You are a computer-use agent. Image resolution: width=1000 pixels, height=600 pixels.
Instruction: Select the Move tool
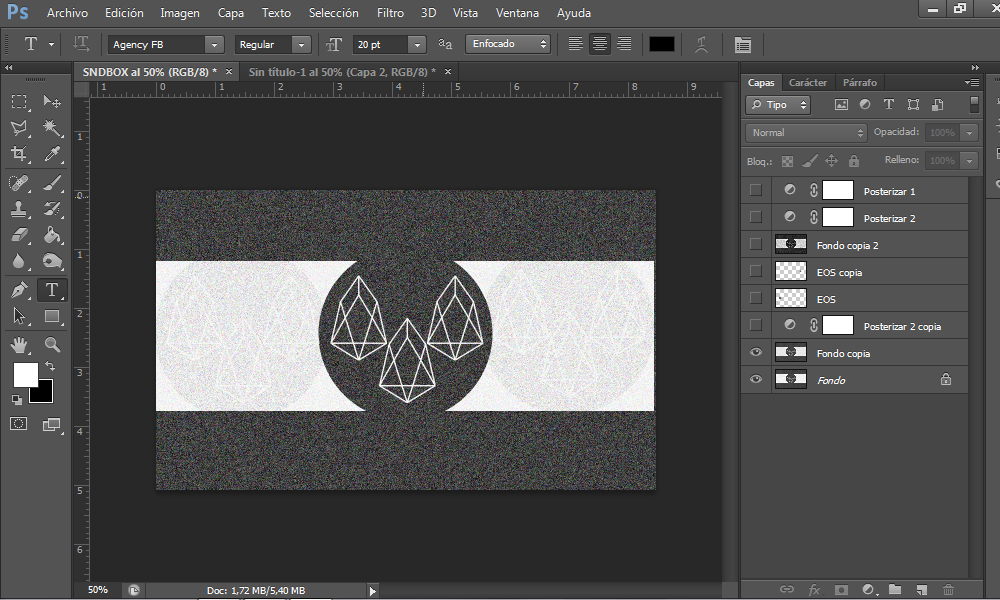pyautogui.click(x=52, y=101)
